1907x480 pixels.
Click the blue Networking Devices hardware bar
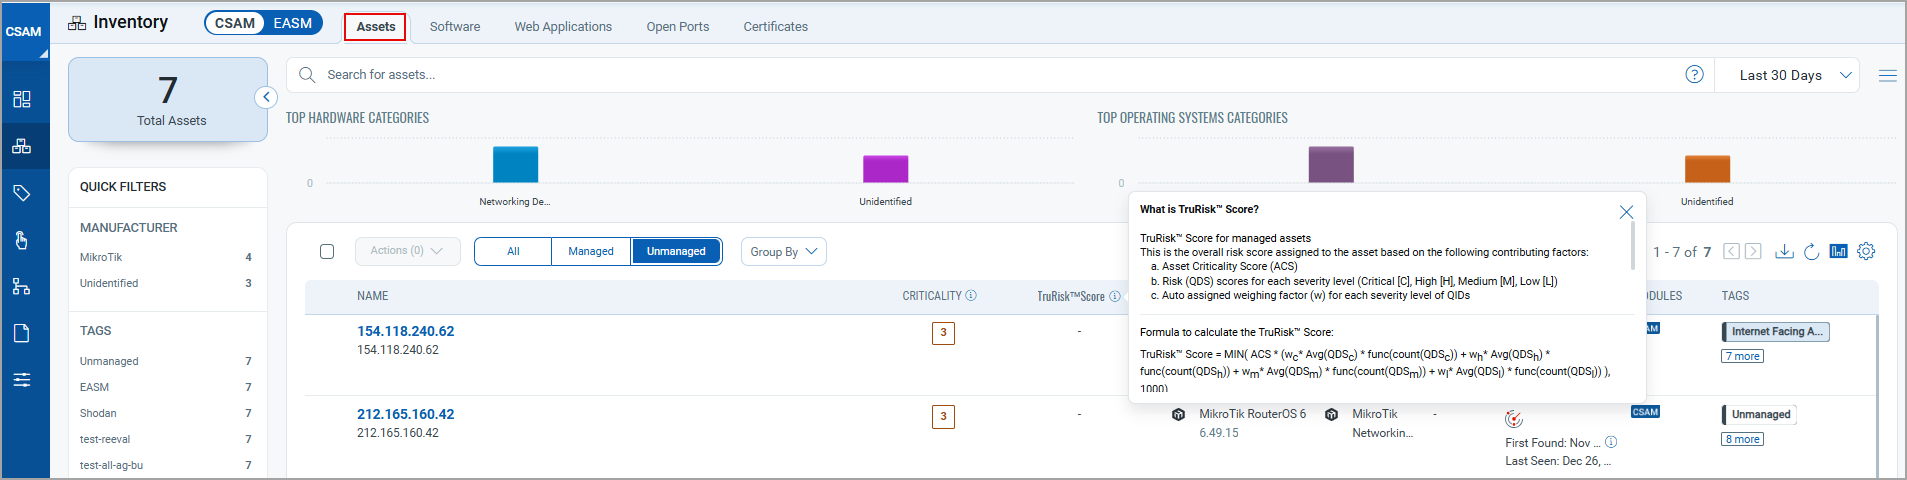515,164
